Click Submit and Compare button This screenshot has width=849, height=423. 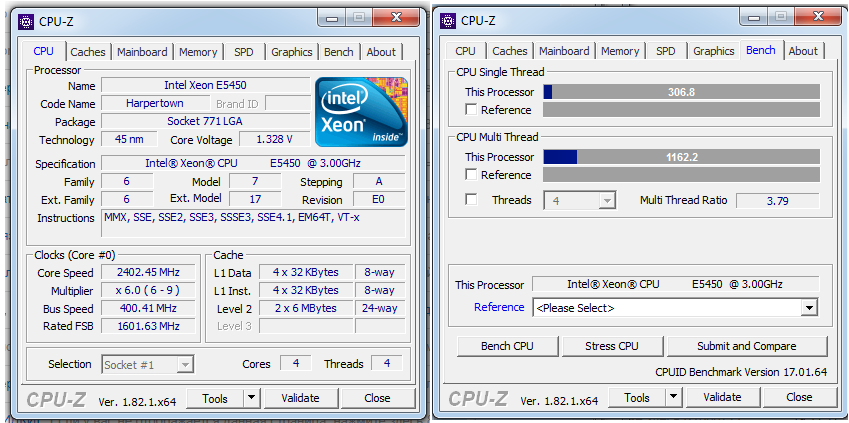(x=747, y=346)
